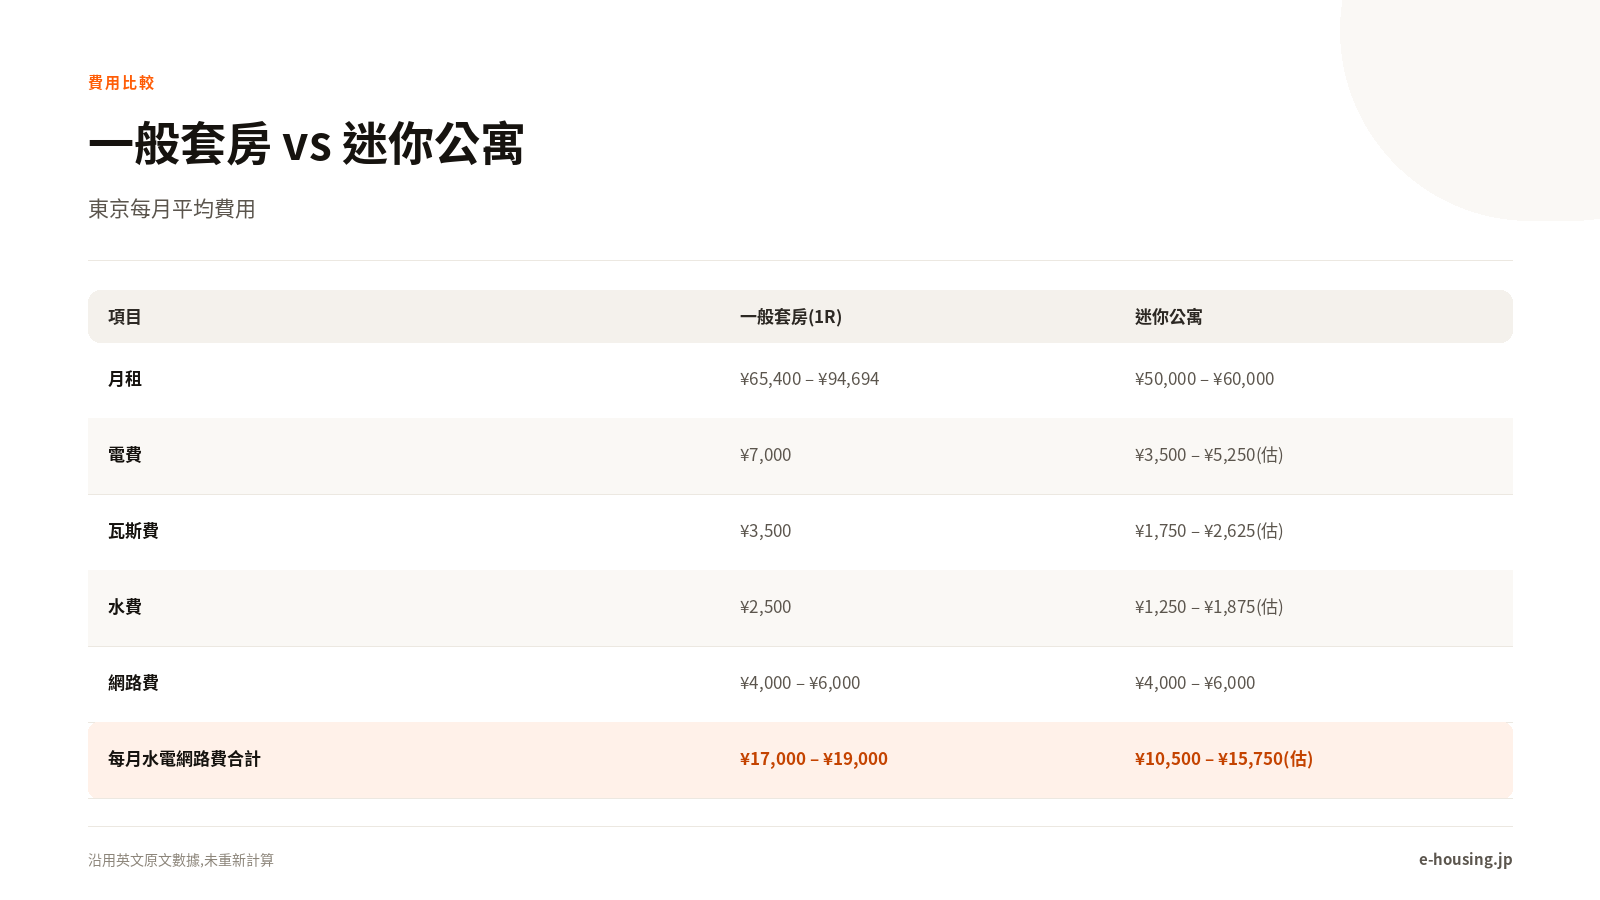Click the ¥50,000 – ¥60,000 rent cell
The height and width of the screenshot is (900, 1600).
[1204, 379]
